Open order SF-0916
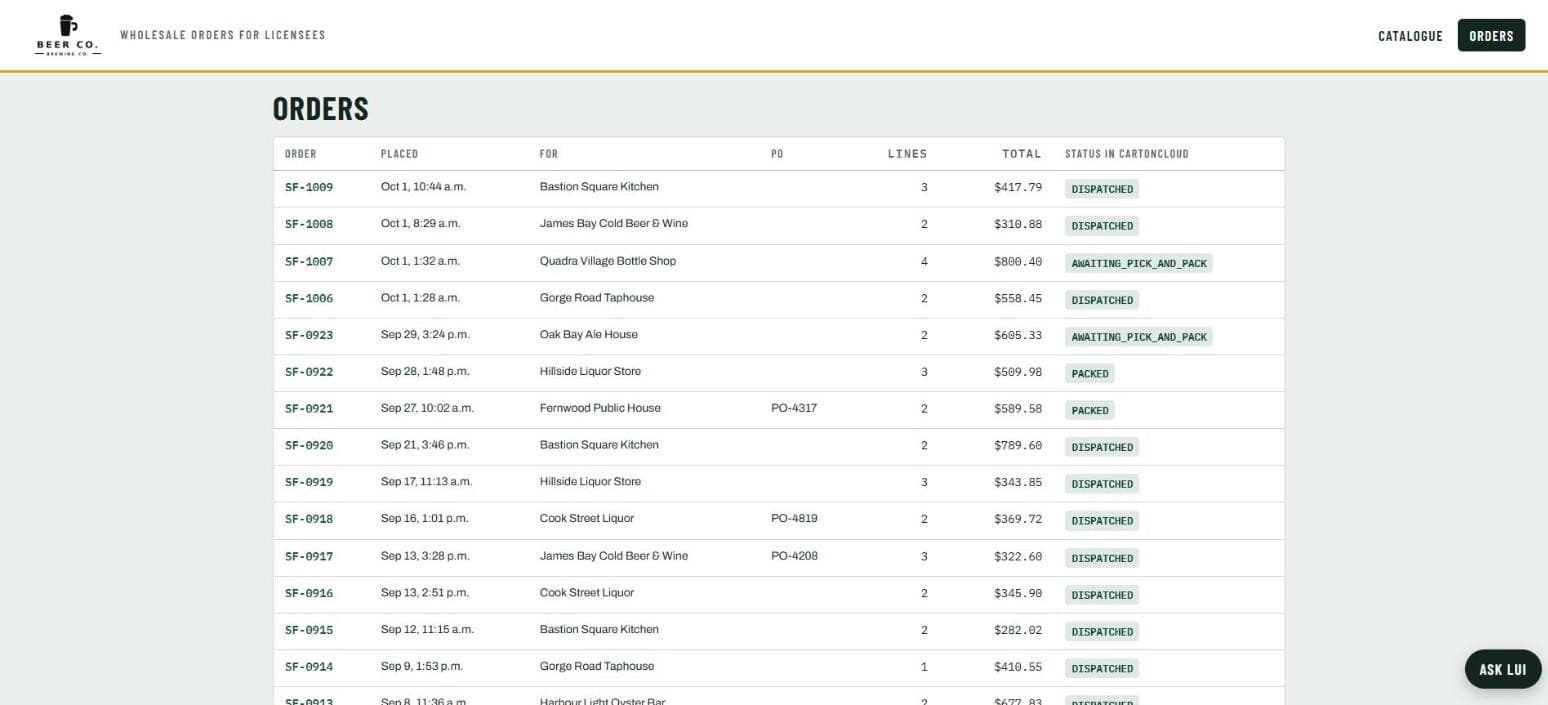 [x=309, y=593]
